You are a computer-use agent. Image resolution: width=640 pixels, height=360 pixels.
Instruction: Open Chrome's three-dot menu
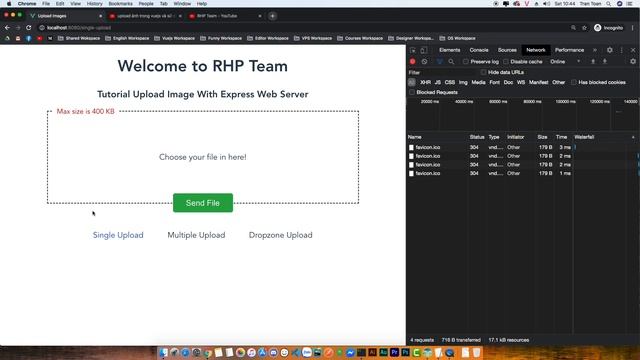pyautogui.click(x=633, y=28)
